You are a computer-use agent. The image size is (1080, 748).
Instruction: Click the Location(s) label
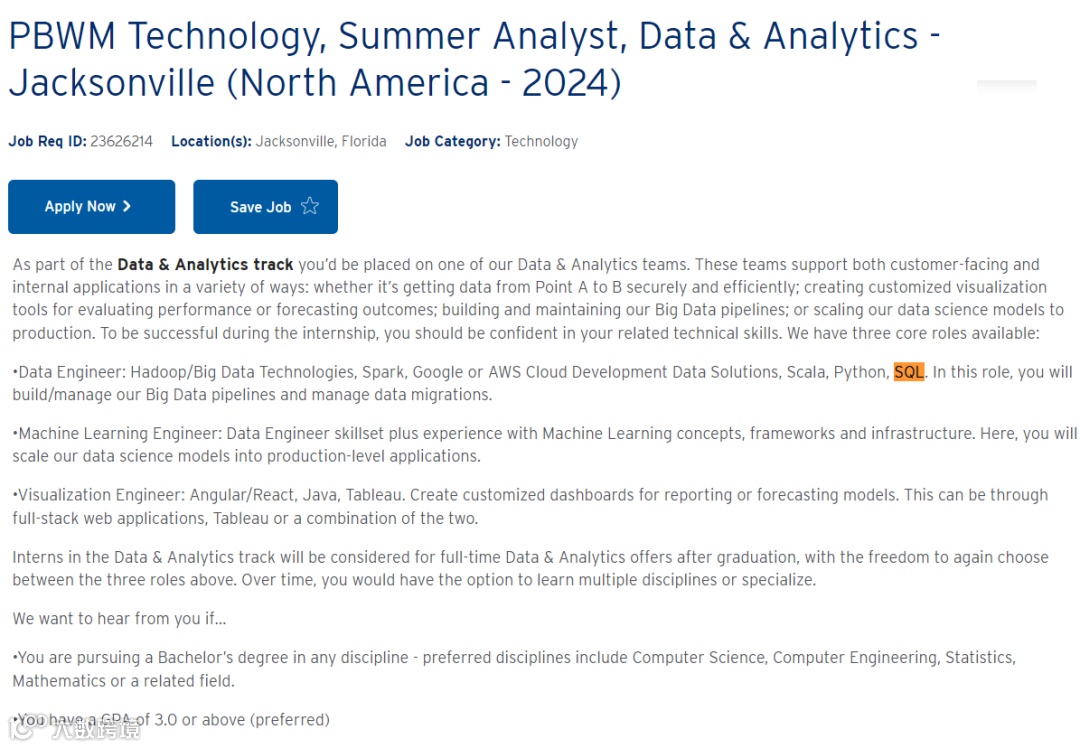point(211,142)
